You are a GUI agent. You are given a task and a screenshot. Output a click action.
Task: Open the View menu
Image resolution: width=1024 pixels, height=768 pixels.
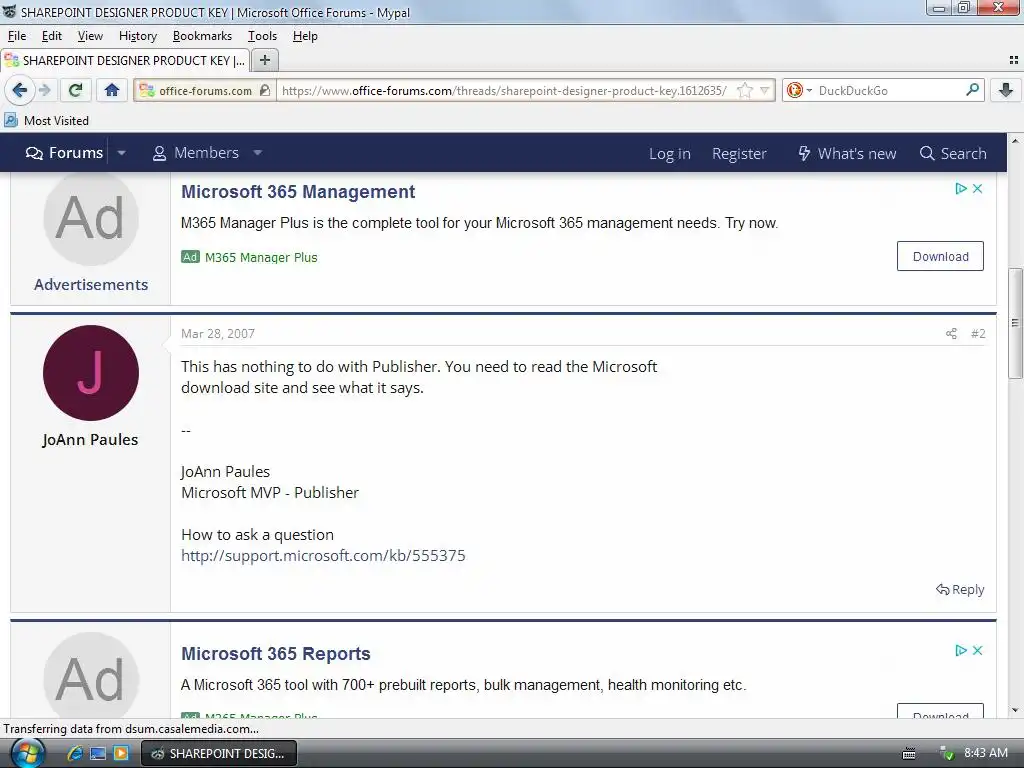(90, 36)
